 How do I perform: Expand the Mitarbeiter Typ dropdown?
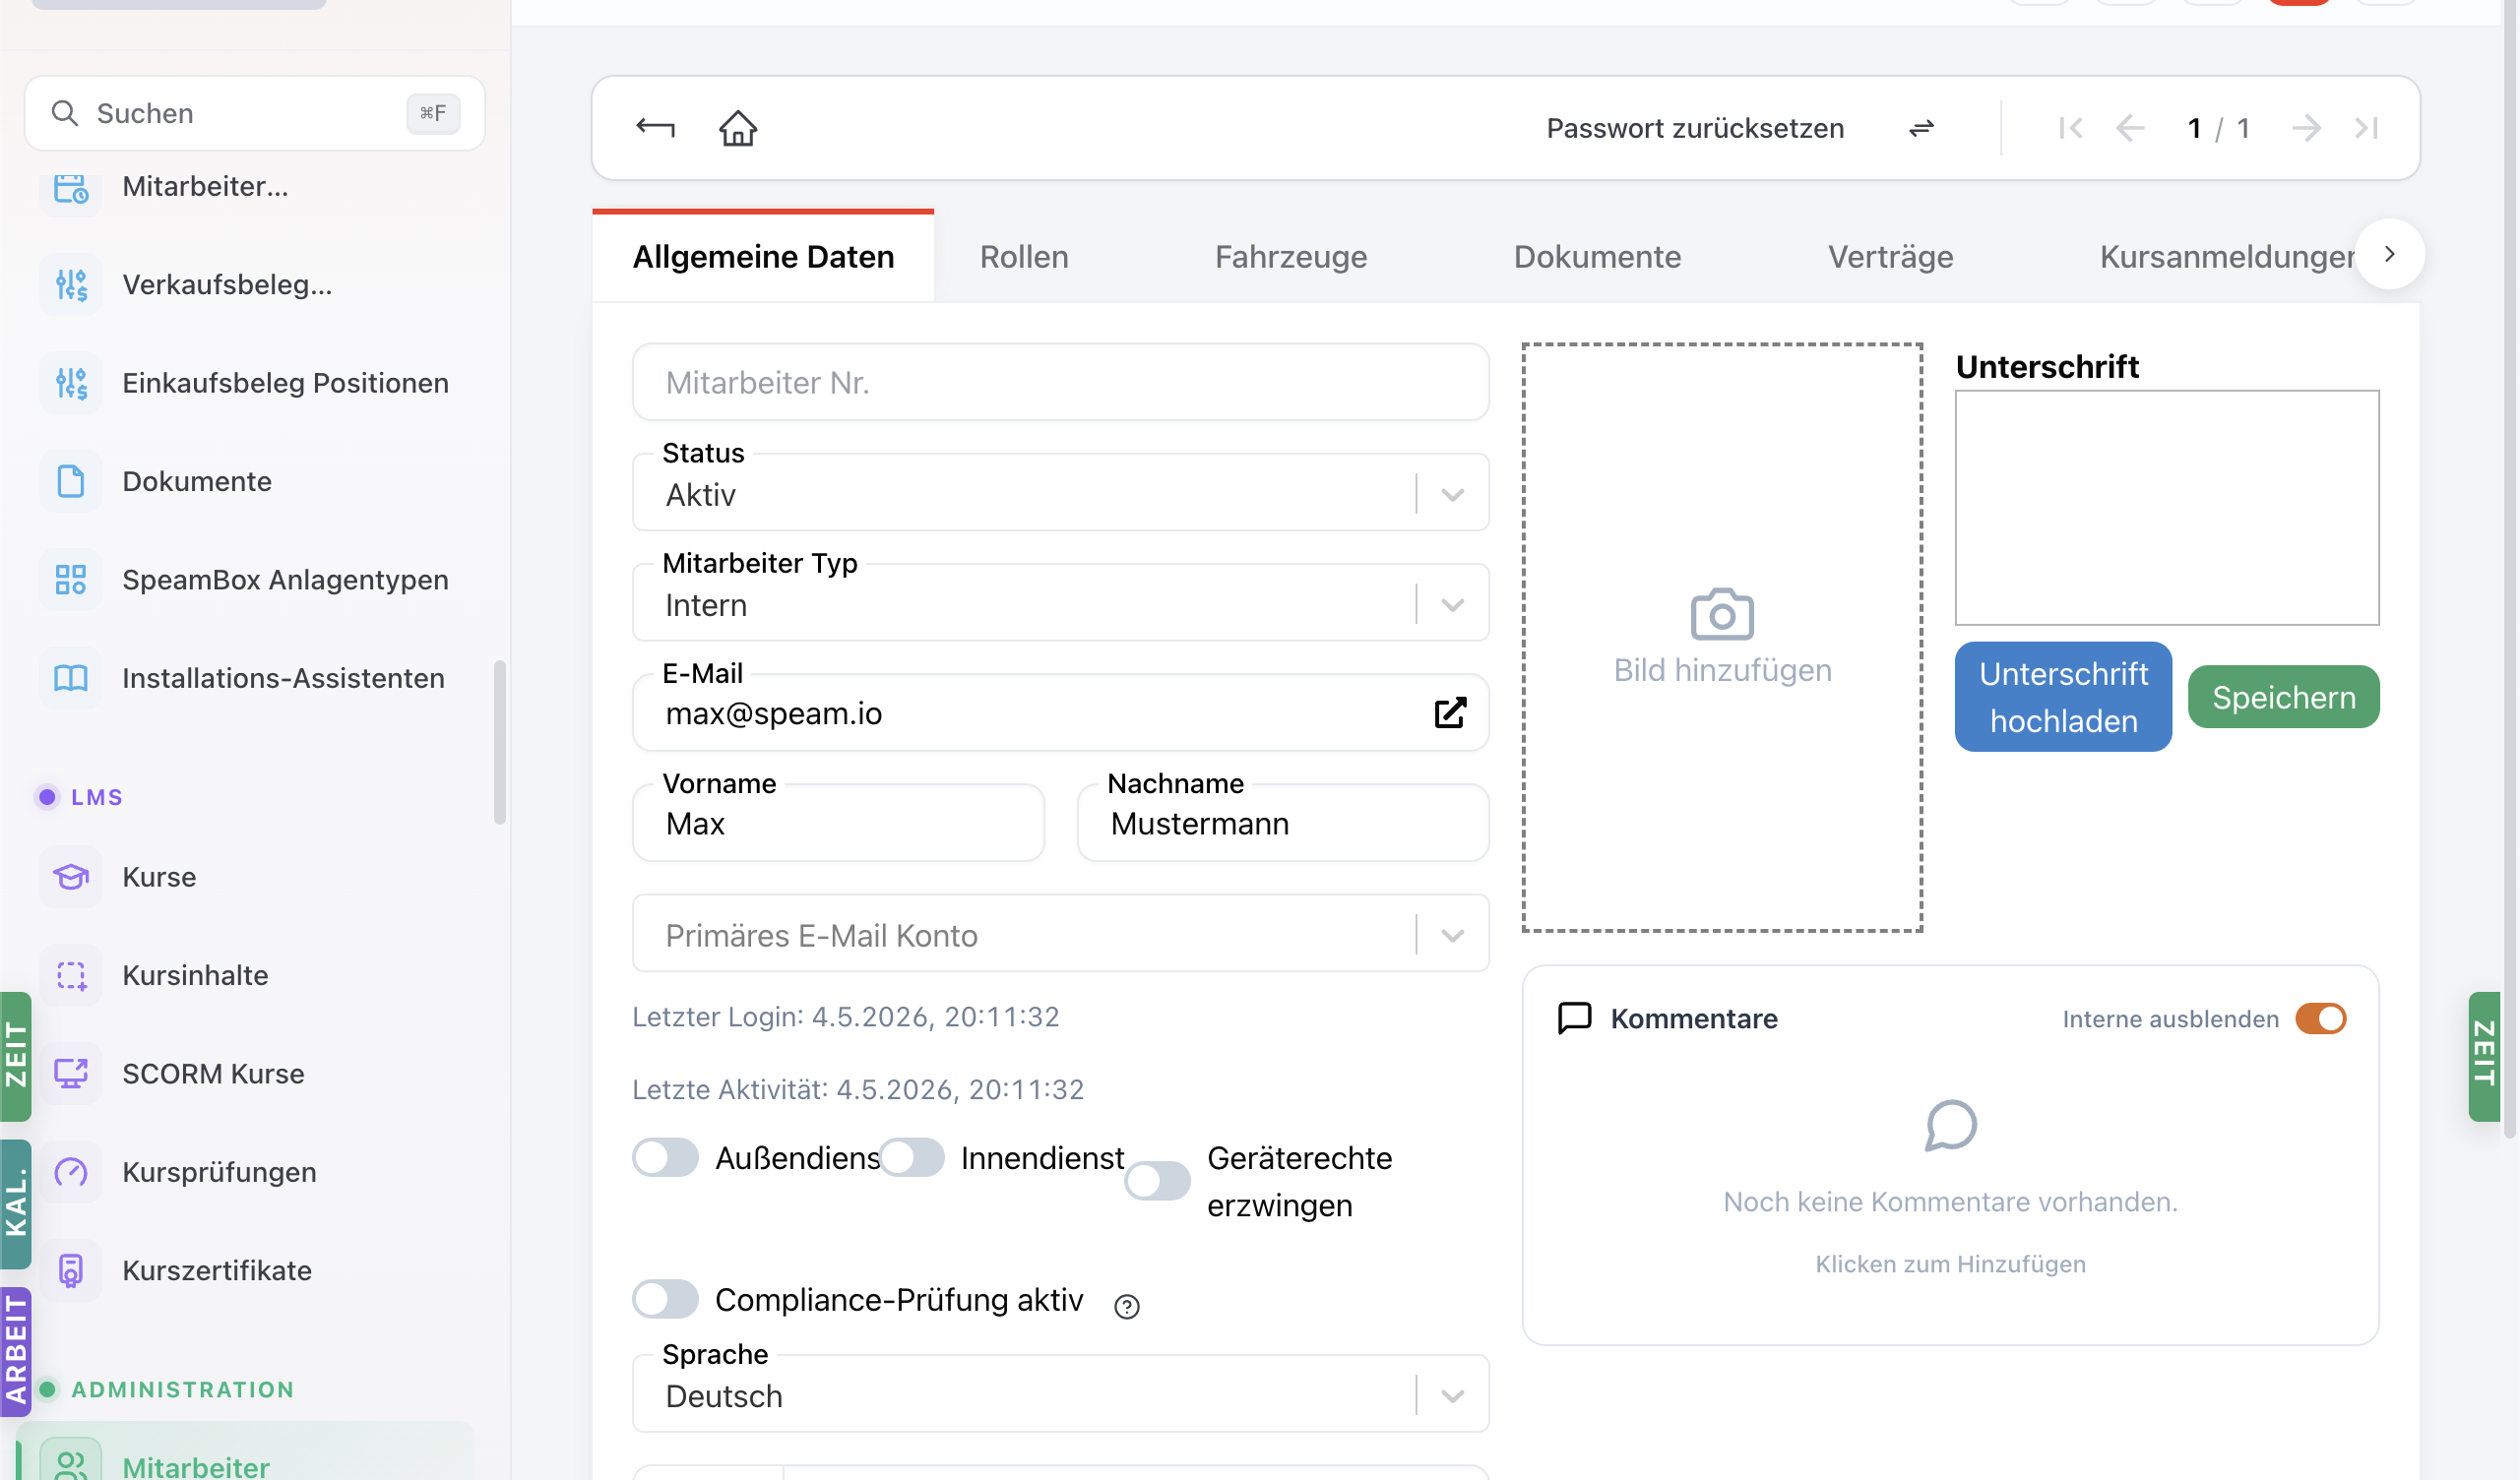tap(1452, 604)
